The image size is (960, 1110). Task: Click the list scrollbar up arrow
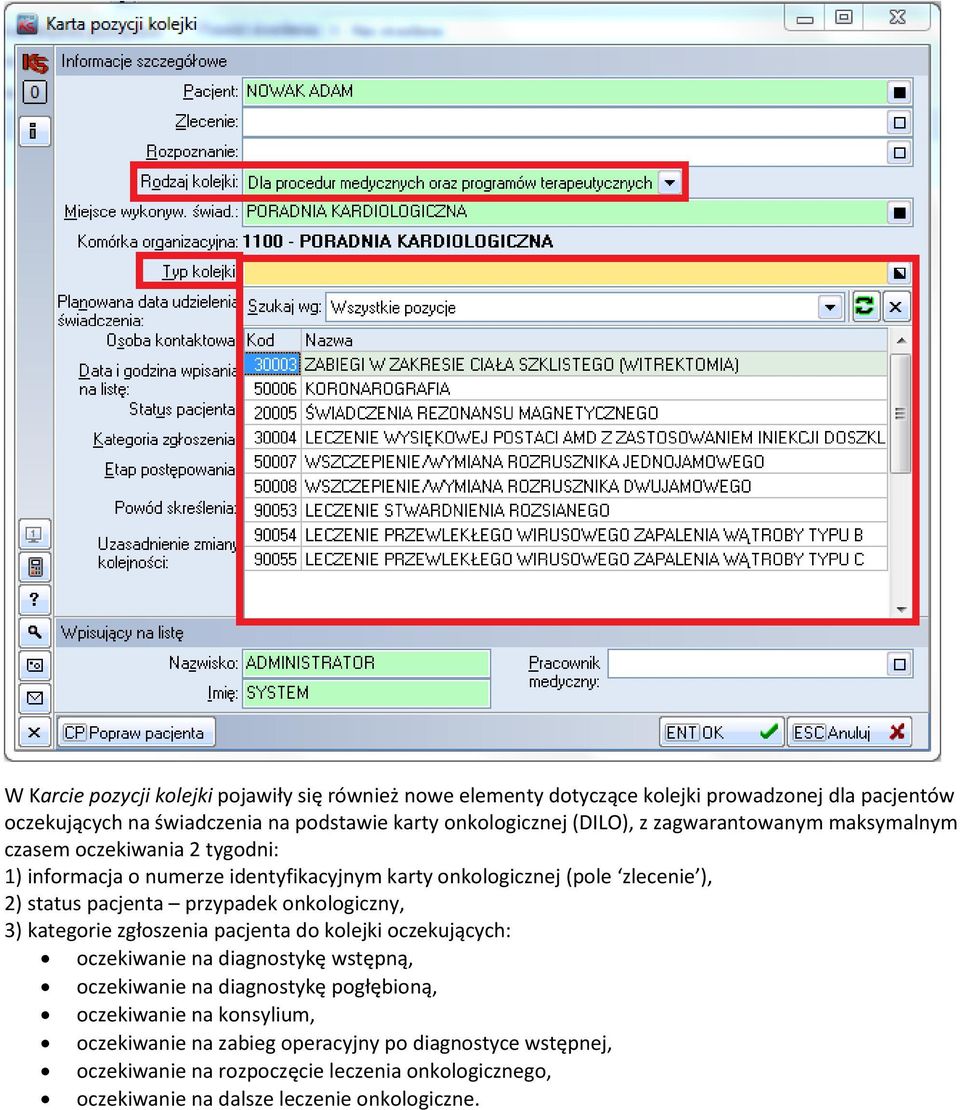[901, 341]
